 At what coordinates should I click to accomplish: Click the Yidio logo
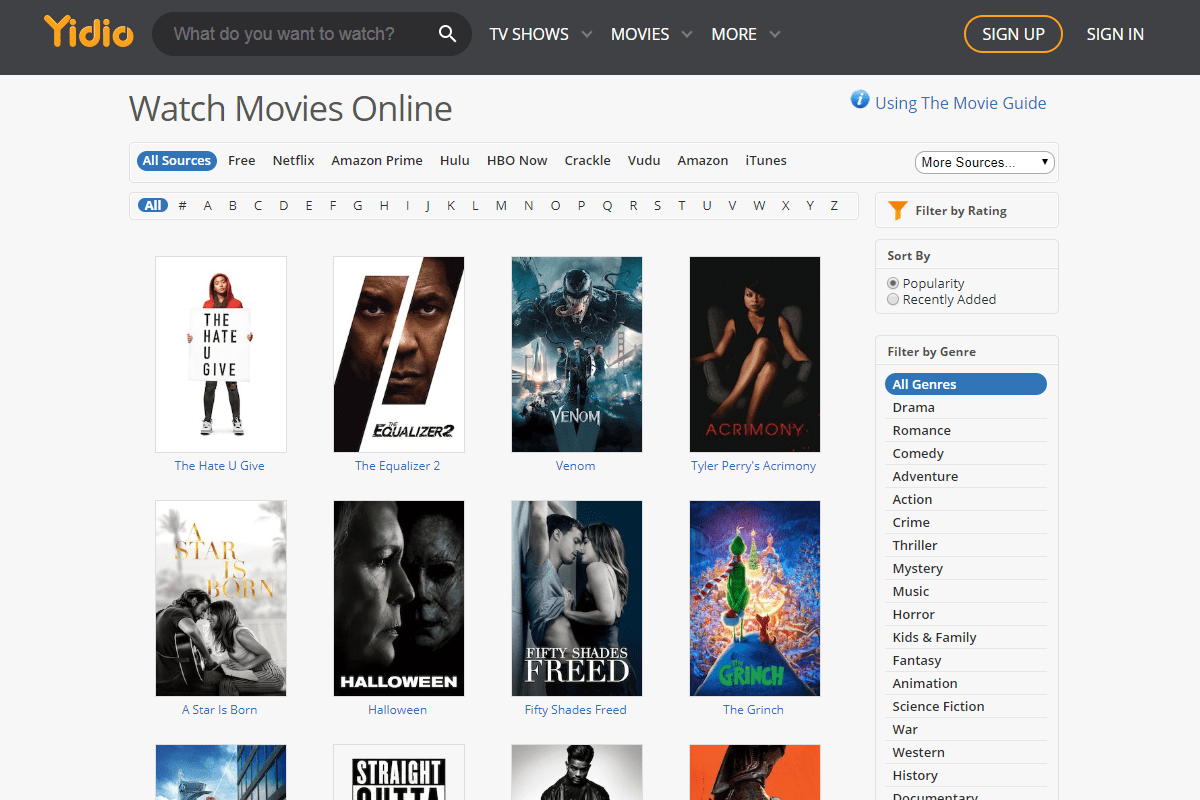point(88,33)
